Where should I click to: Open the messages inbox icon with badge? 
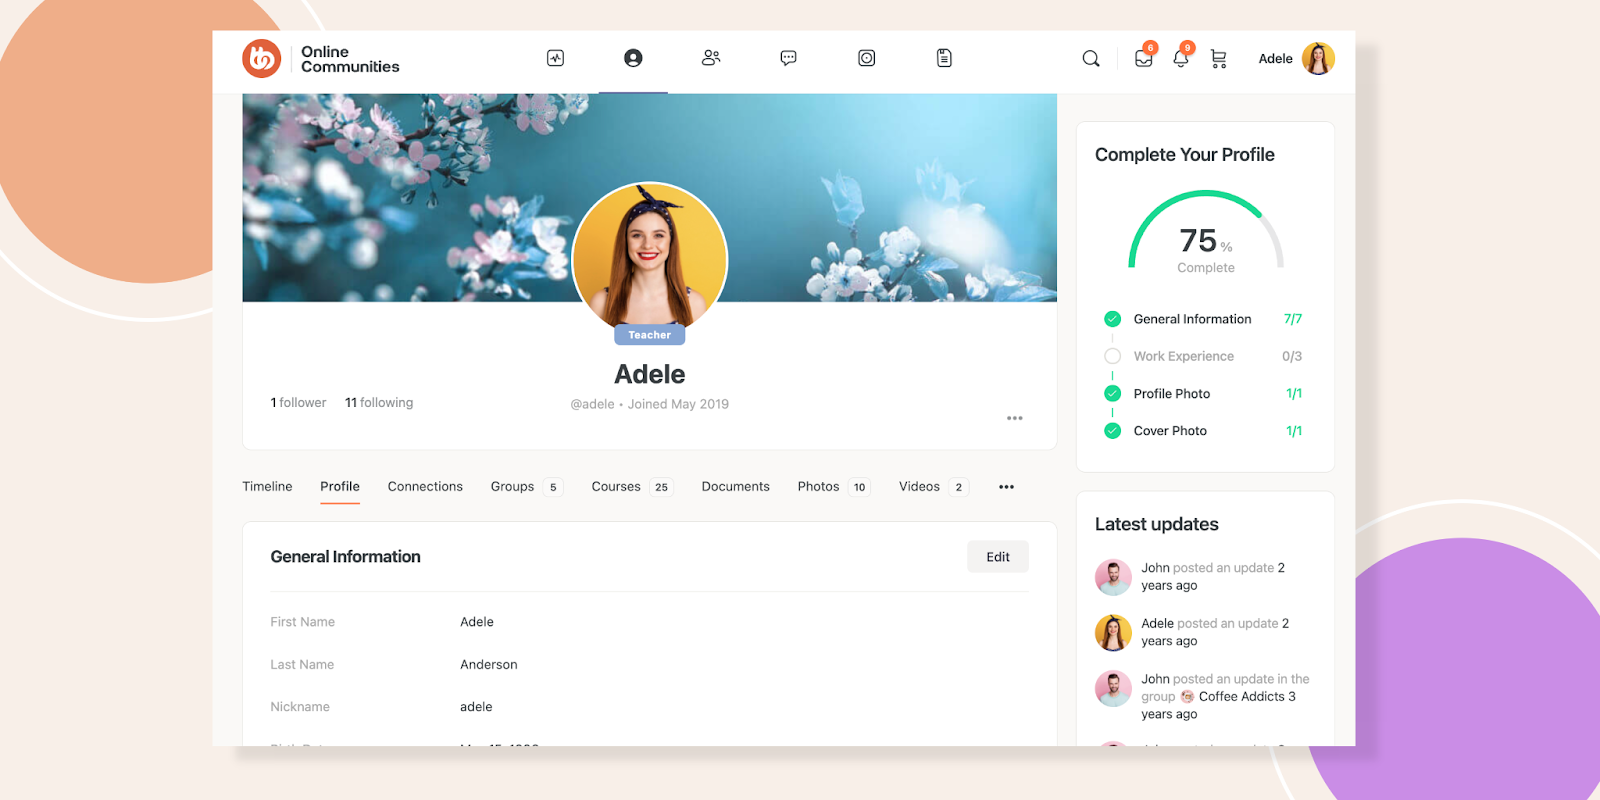(x=1144, y=58)
